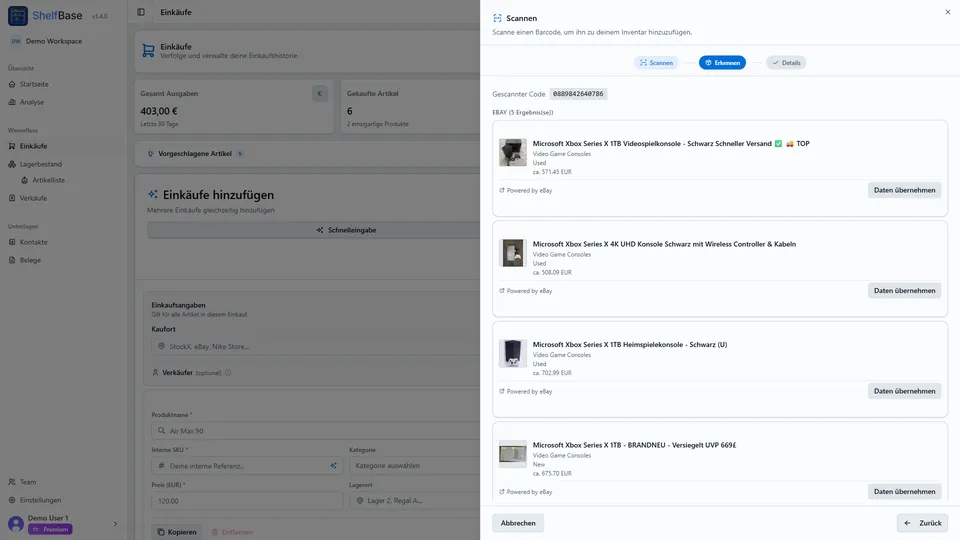Open Startseite in sidebar
960x540 pixels.
pyautogui.click(x=34, y=84)
